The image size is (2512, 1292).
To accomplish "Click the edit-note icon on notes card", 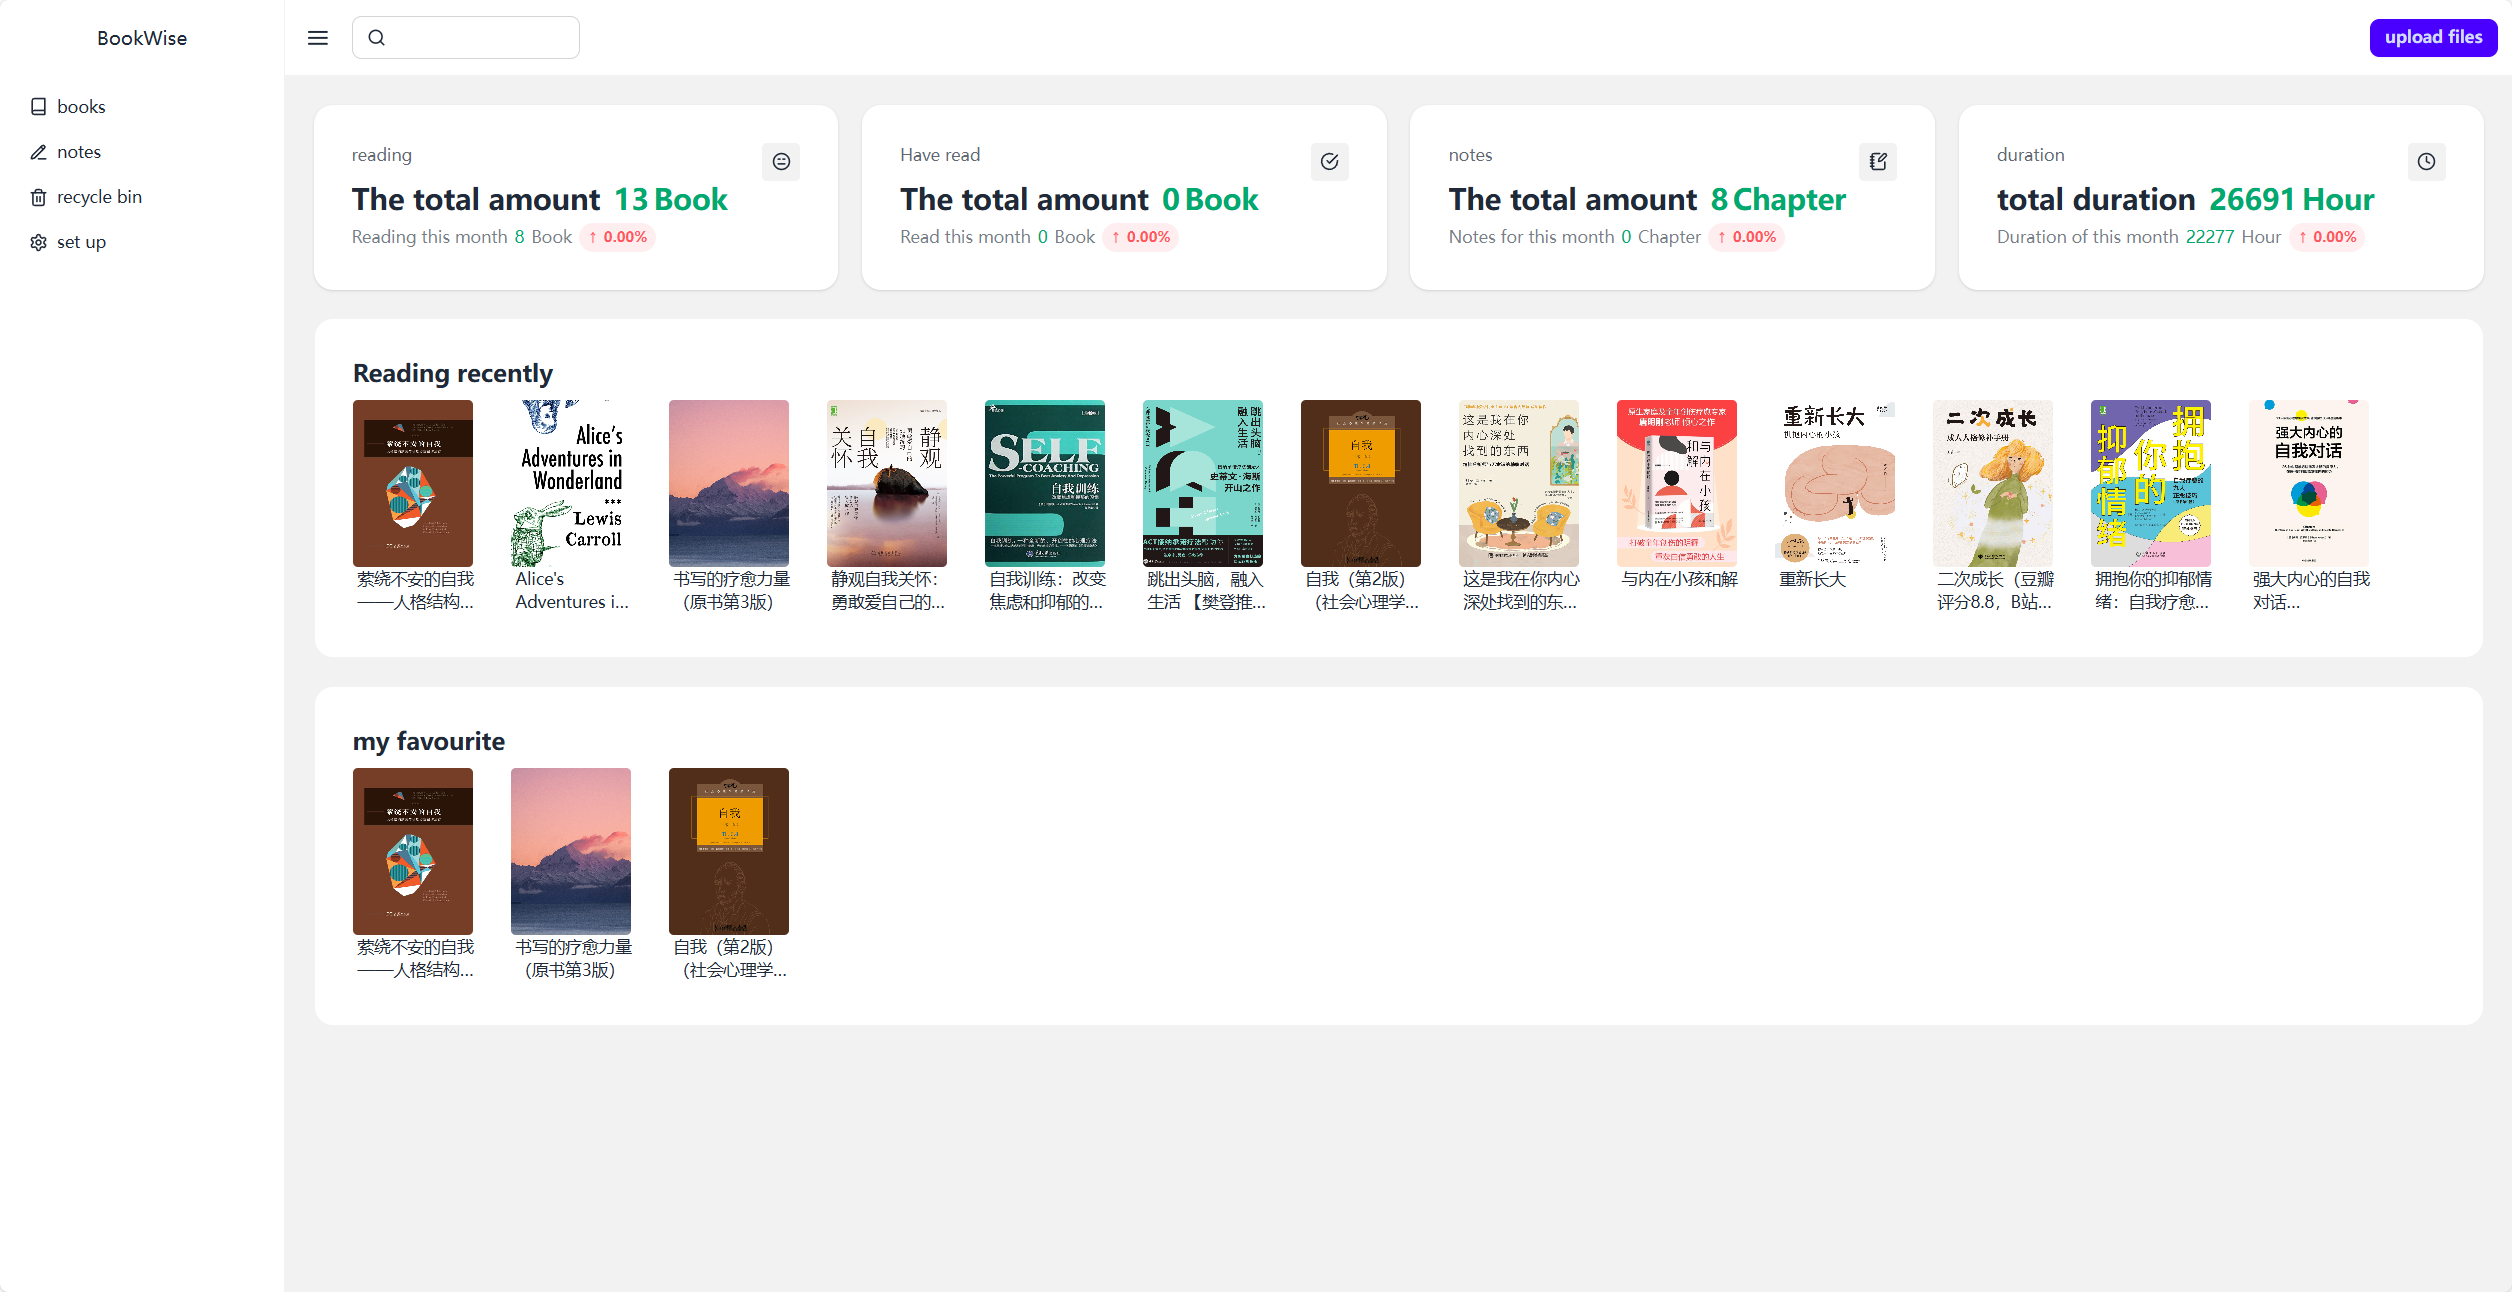I will tap(1878, 162).
